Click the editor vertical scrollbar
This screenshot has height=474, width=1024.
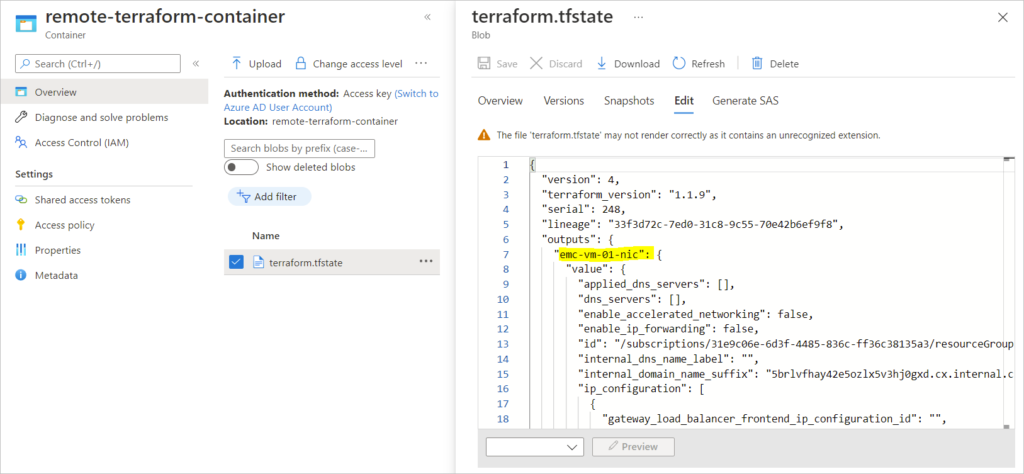pos(1009,292)
